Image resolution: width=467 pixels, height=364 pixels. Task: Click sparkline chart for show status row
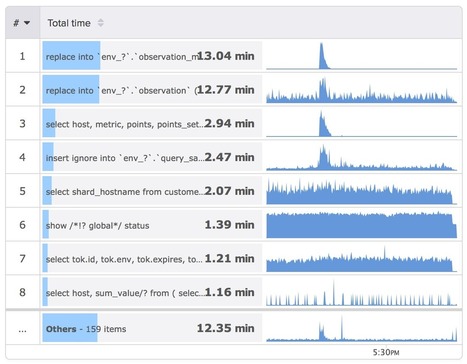point(362,225)
